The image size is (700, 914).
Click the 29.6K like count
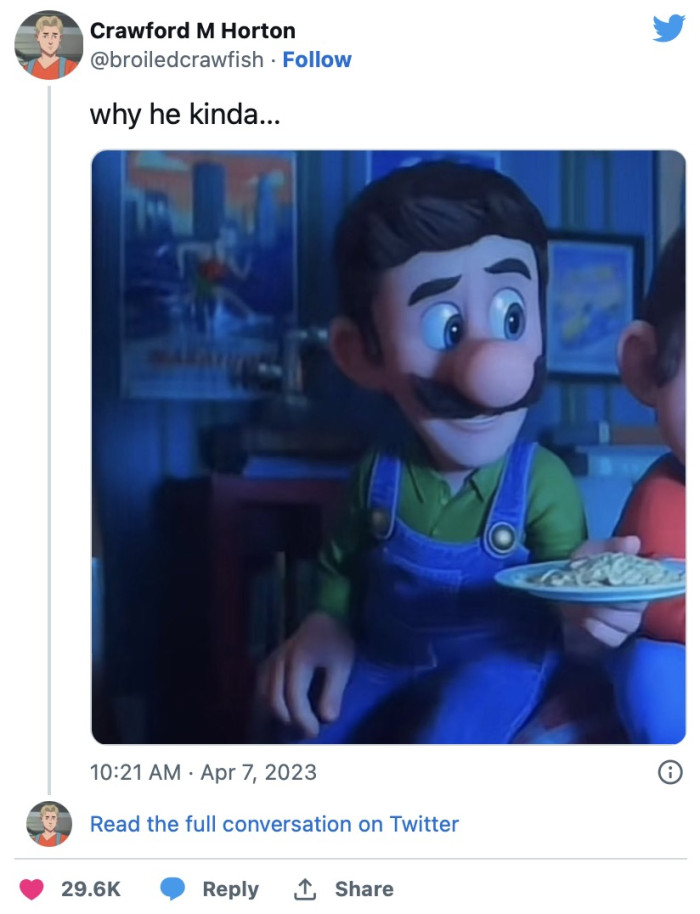(91, 889)
